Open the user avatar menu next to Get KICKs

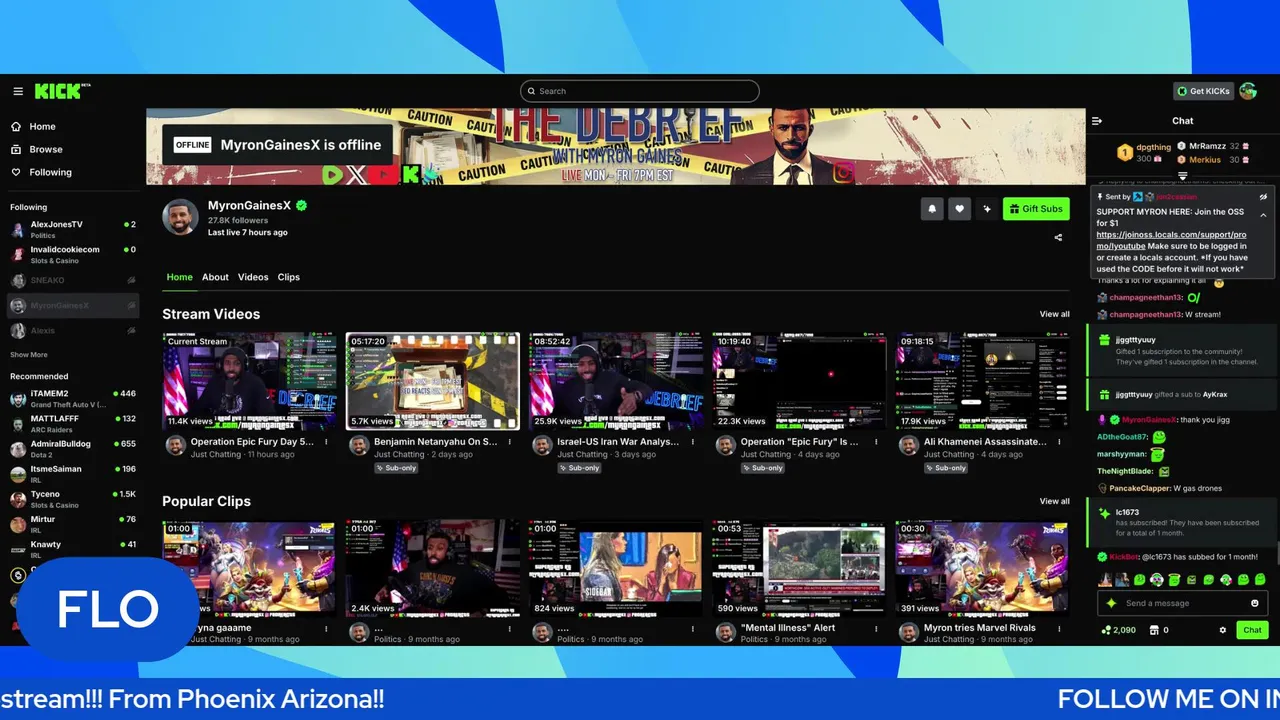pyautogui.click(x=1248, y=91)
